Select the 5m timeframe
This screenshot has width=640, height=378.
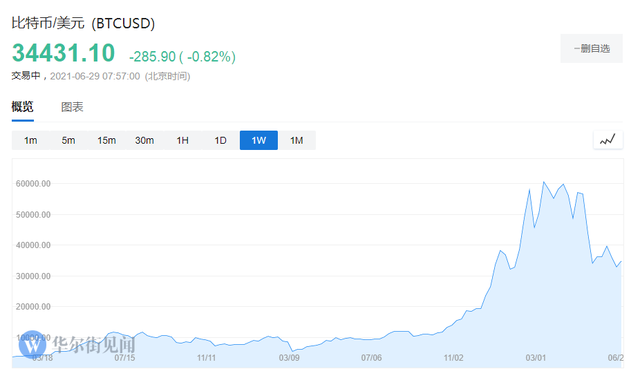(x=68, y=140)
